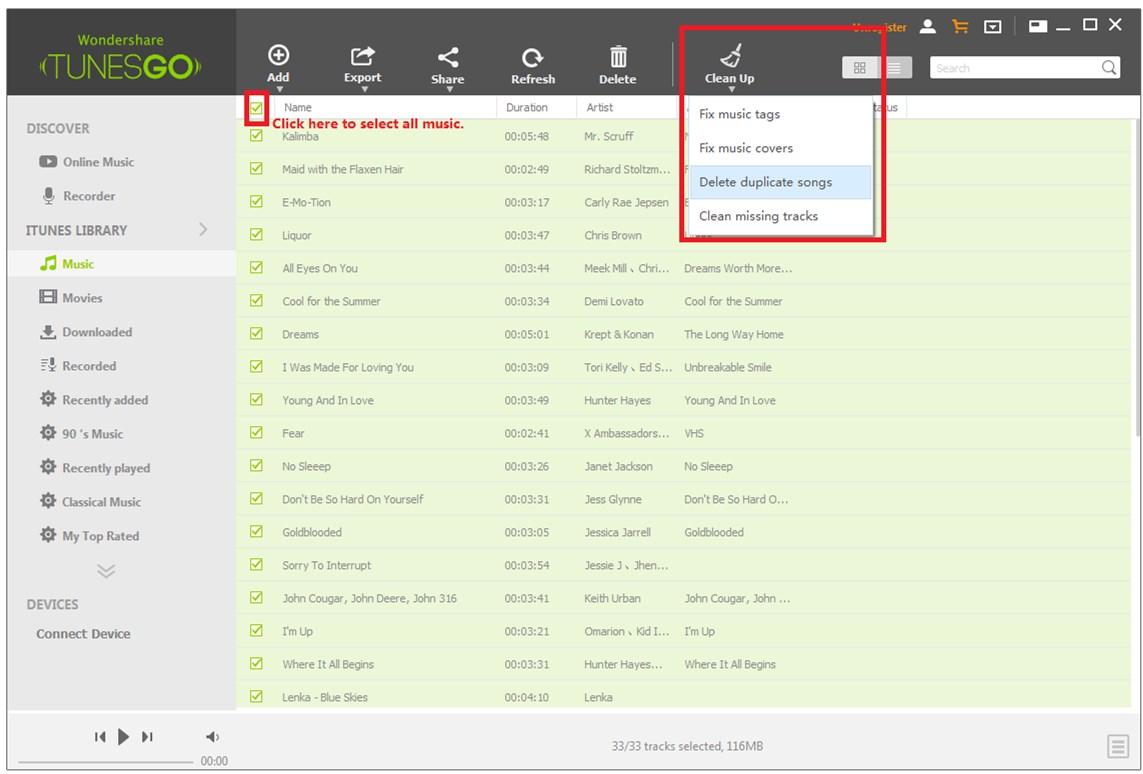Click the Add toolbar icon

[278, 55]
